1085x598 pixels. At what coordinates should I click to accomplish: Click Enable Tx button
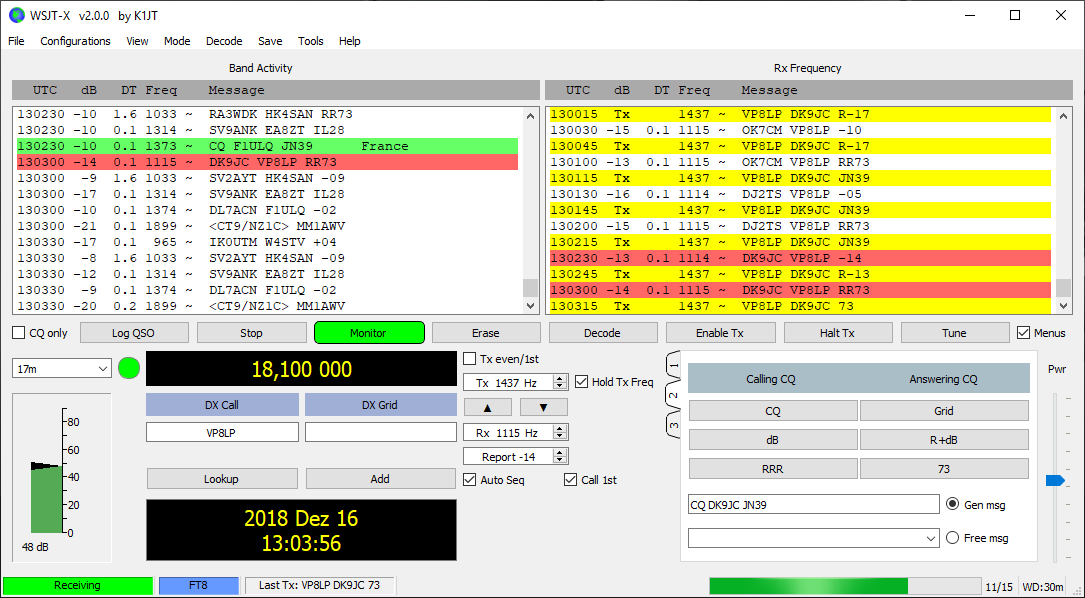pos(720,333)
